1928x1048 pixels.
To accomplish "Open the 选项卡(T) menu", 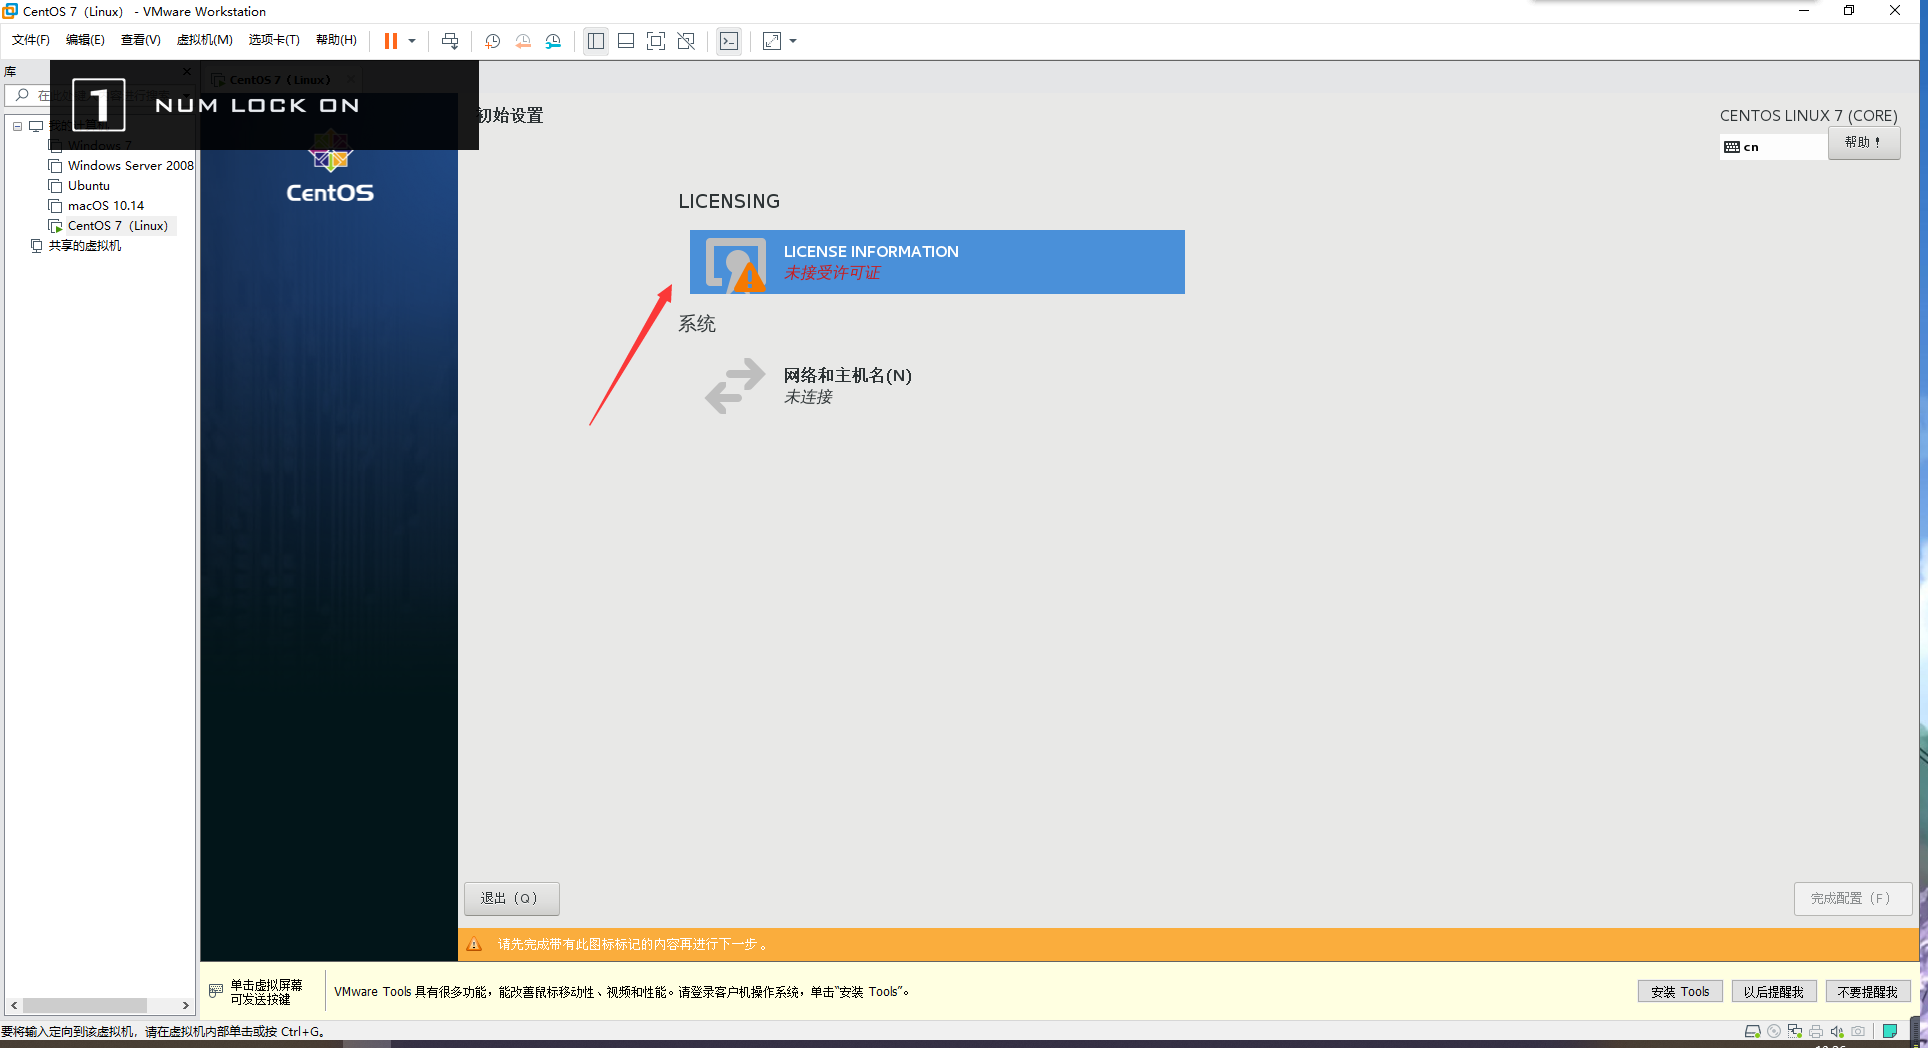I will [x=274, y=40].
